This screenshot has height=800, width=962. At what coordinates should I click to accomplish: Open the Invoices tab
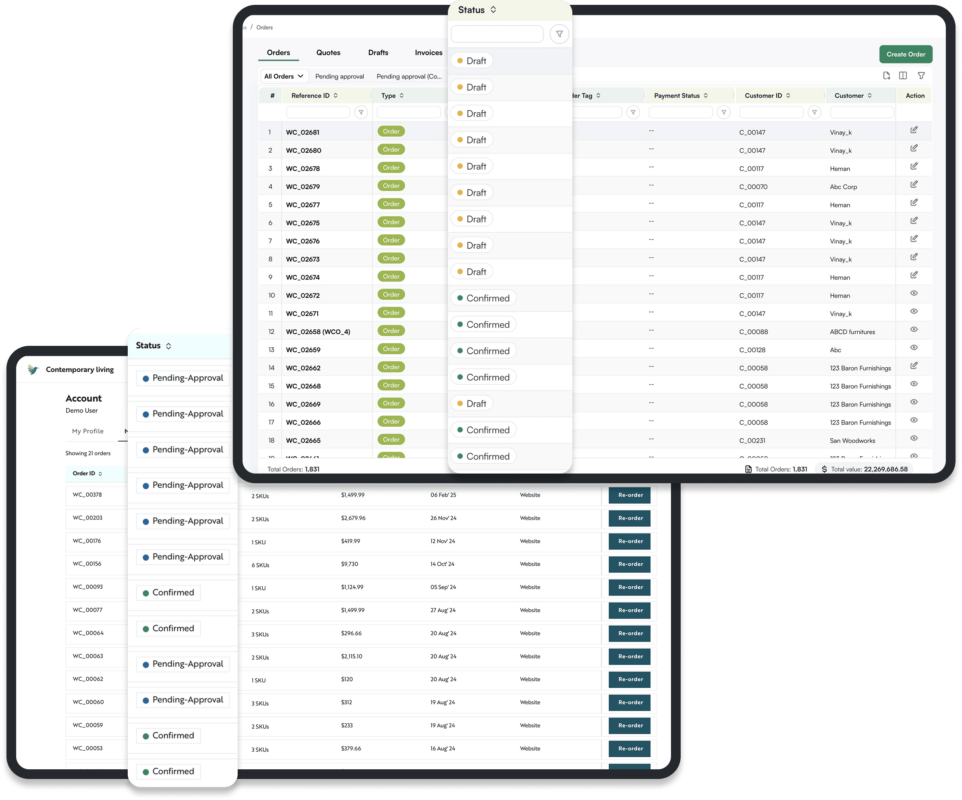coord(428,53)
